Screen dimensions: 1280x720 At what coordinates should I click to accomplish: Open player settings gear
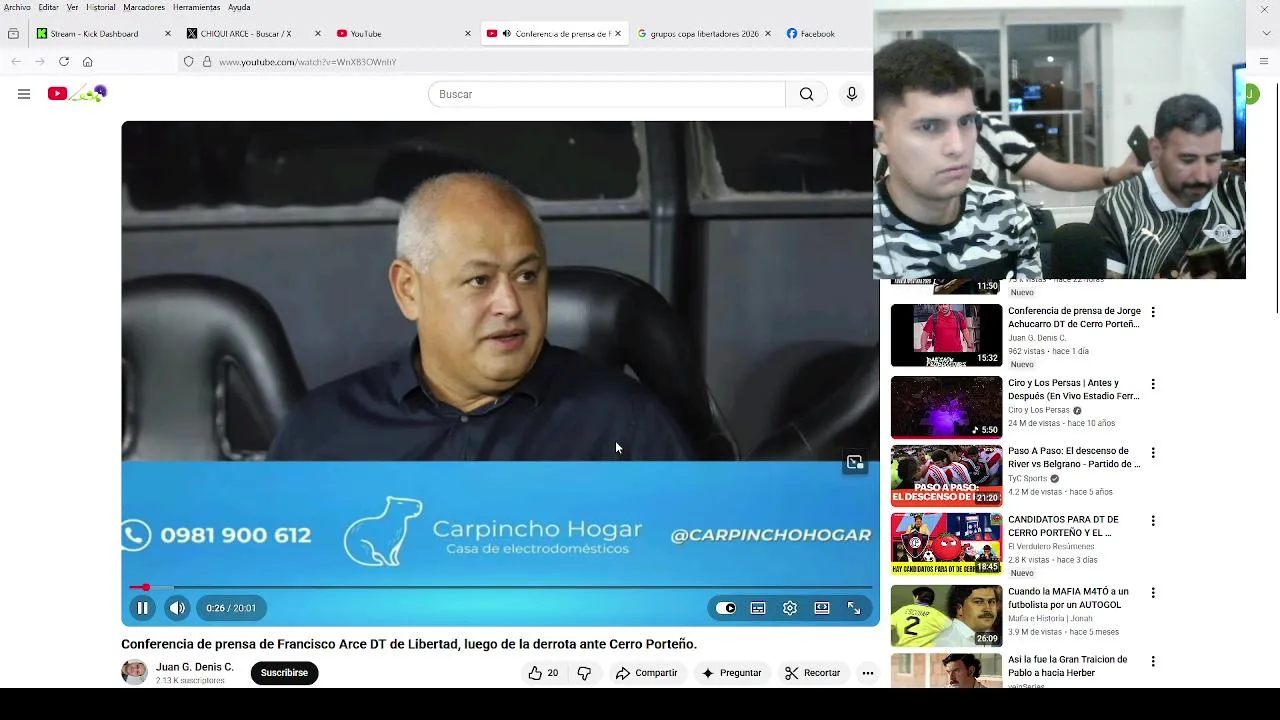click(x=790, y=608)
